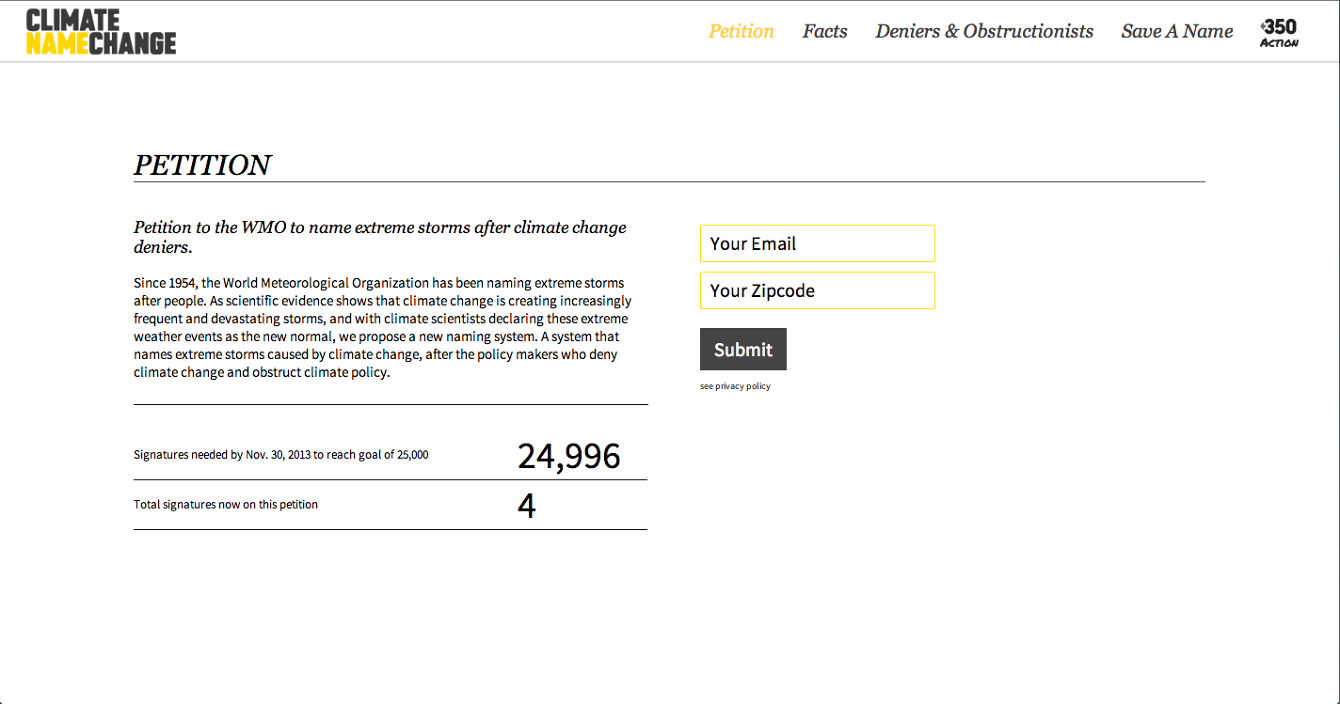Focus the Your Email input field
The image size is (1340, 704).
[x=817, y=244]
